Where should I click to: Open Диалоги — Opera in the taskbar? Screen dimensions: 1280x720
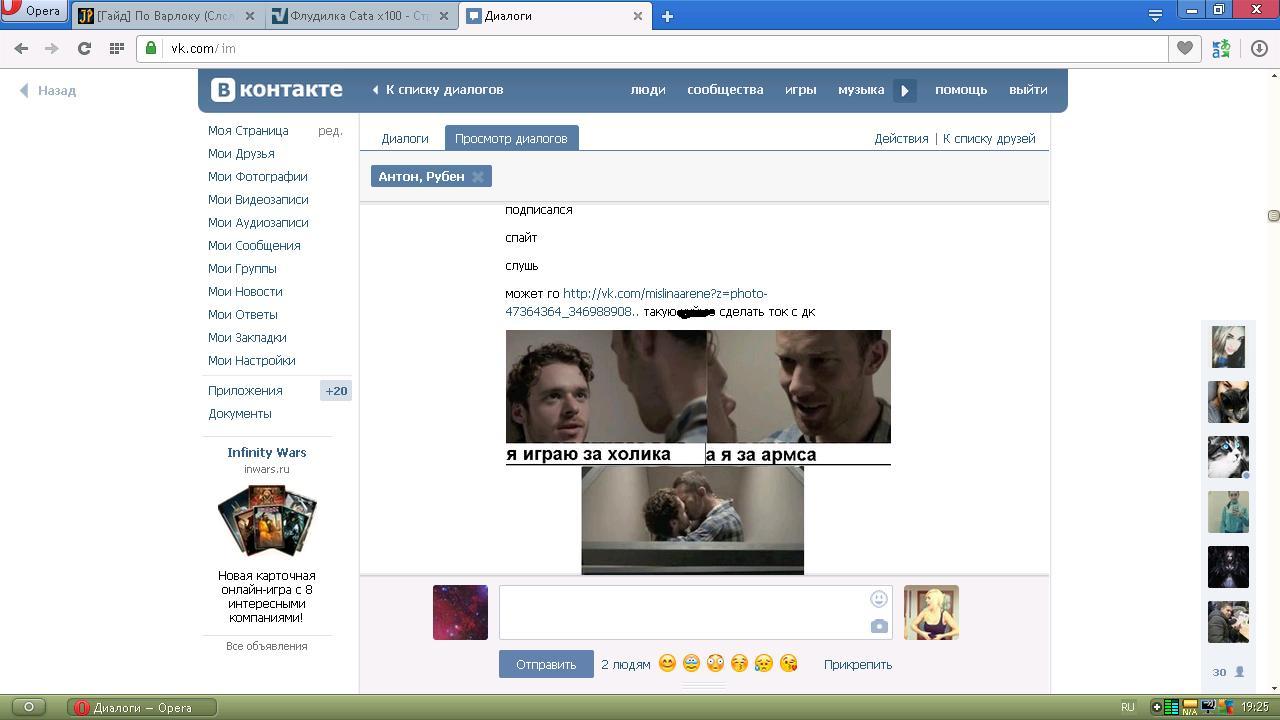(143, 708)
